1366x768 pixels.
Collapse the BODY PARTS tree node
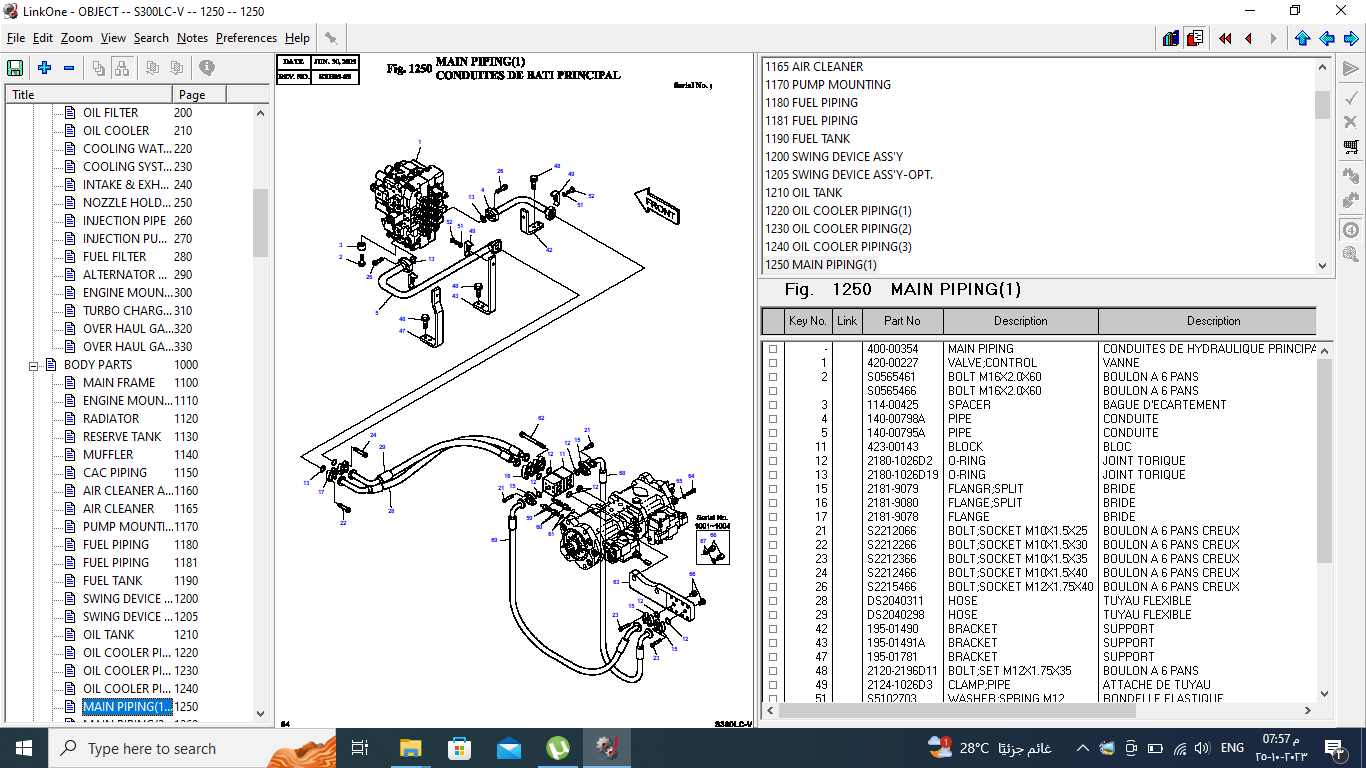(x=33, y=365)
